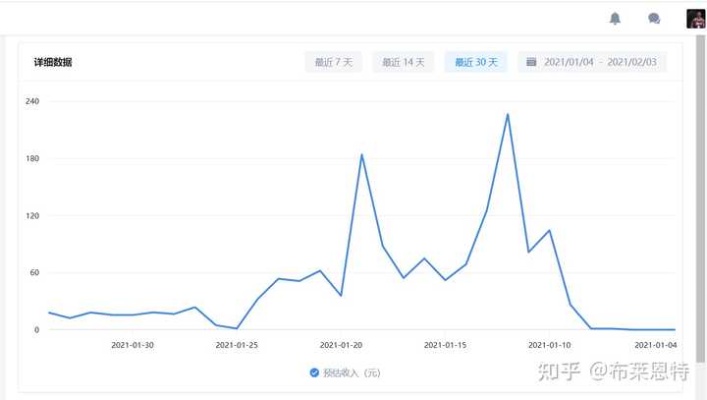Click the vertical page scrollbar
The image size is (707, 400).
coord(700,198)
